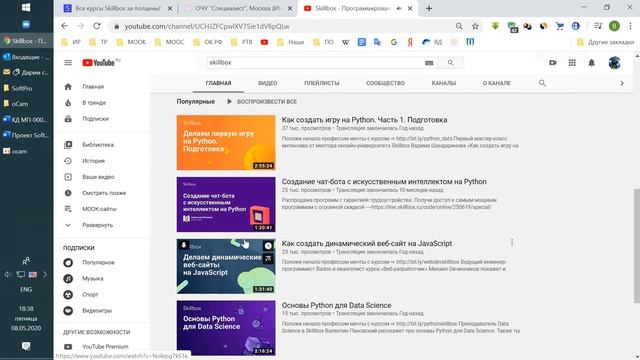Open the Windows Start menu
640x360 pixels.
coord(26,7)
